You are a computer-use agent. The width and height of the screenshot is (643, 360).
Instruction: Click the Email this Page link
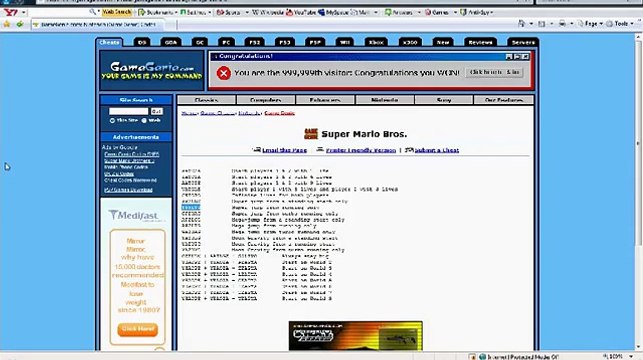(x=284, y=150)
